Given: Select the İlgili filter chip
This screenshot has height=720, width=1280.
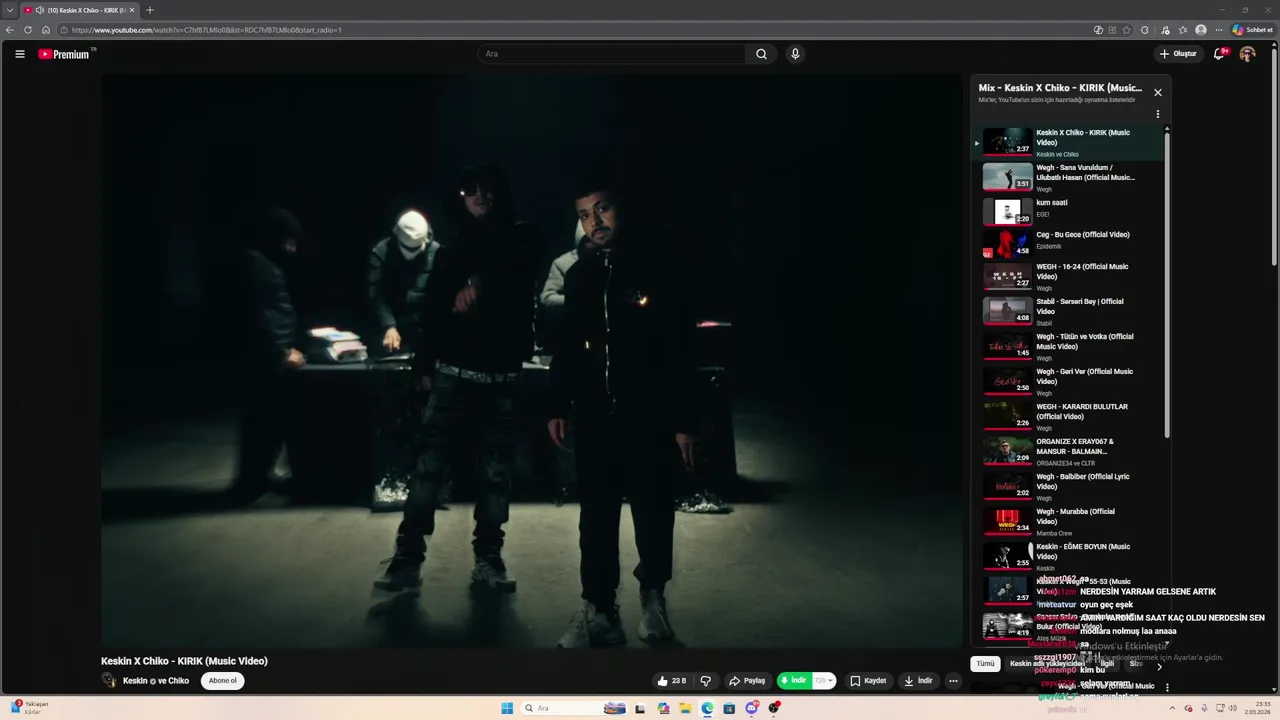Looking at the screenshot, I should pyautogui.click(x=1107, y=664).
